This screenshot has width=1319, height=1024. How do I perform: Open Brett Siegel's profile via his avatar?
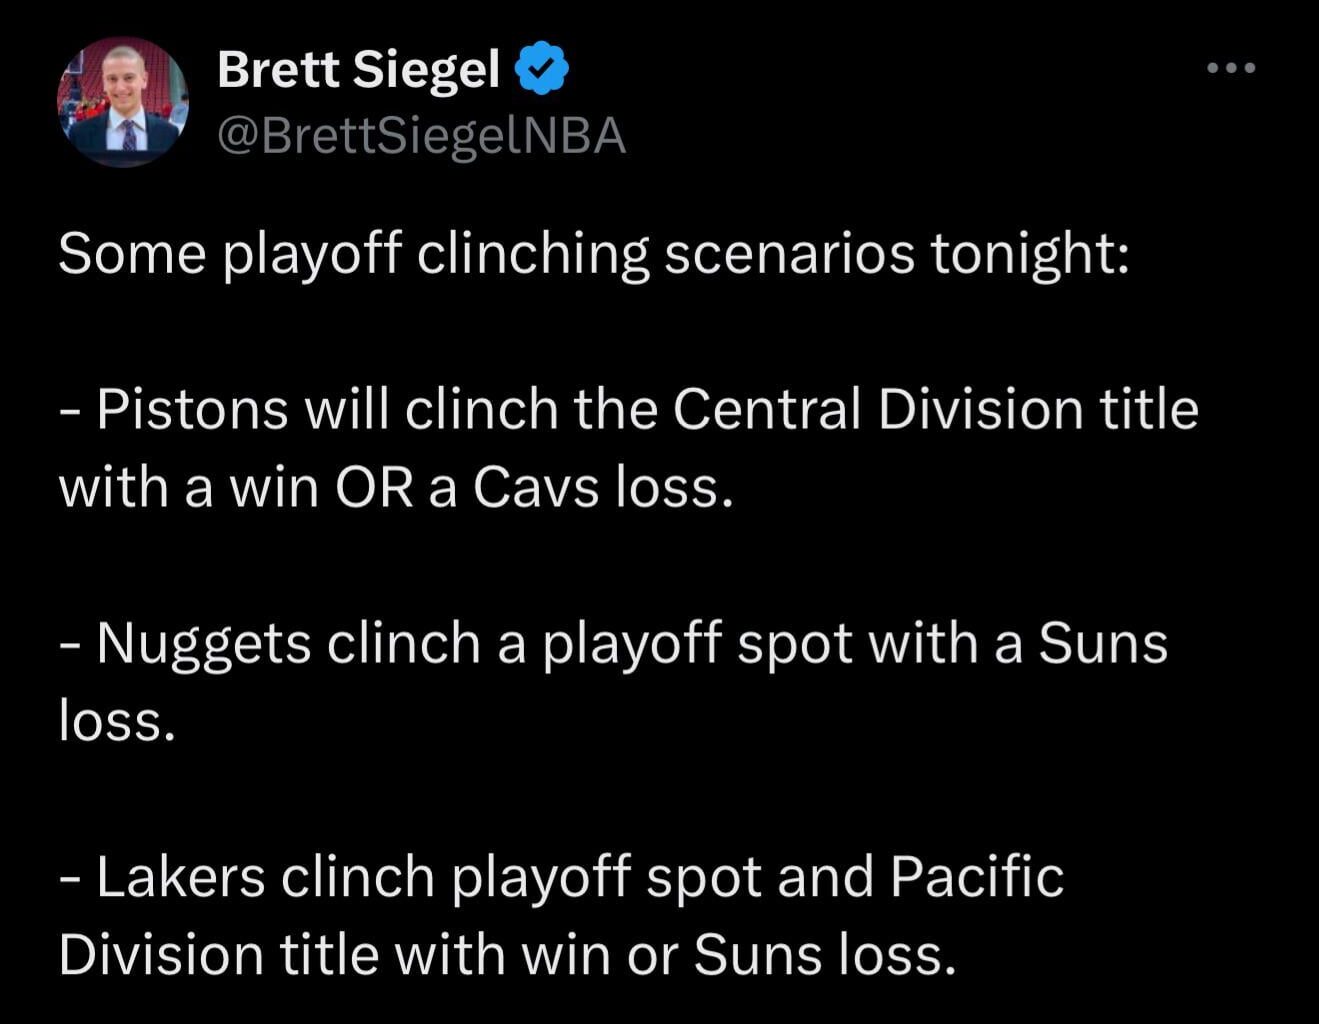(x=123, y=101)
